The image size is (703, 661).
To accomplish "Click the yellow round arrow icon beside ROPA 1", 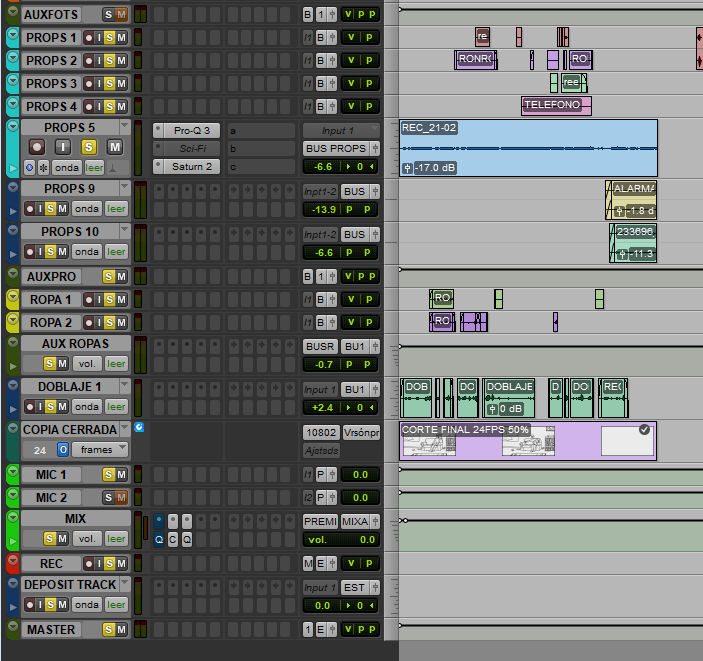I will 13,296.
